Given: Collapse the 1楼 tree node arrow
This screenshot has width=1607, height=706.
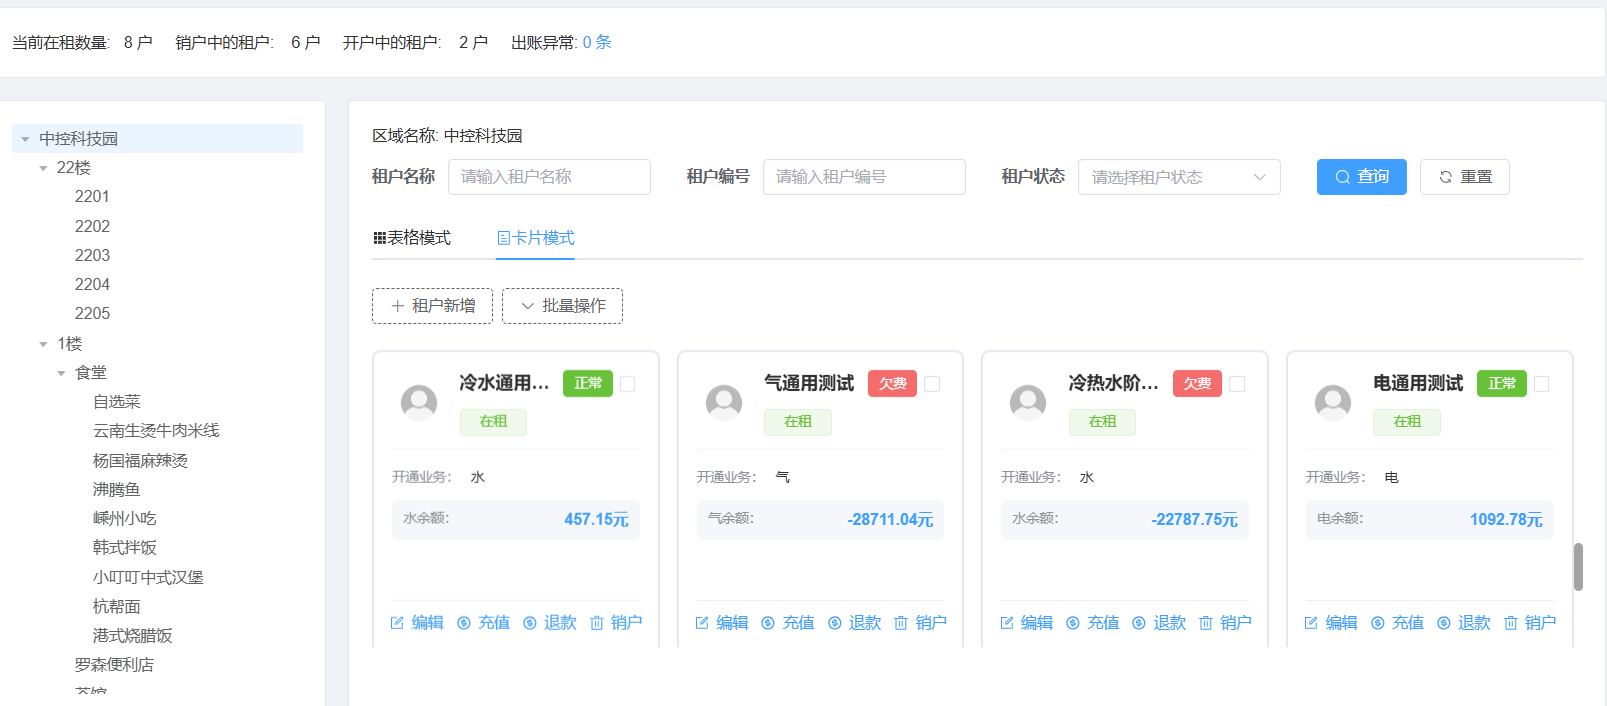Looking at the screenshot, I should click(43, 344).
